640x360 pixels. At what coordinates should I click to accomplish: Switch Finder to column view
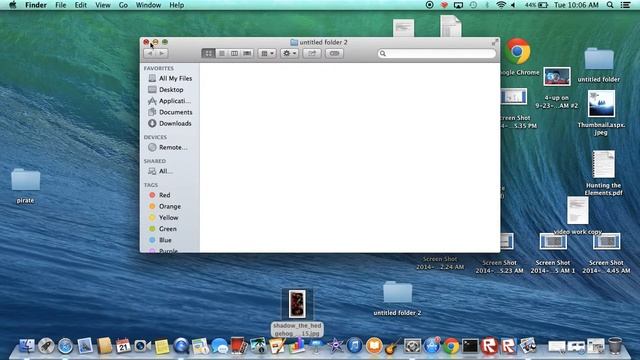coord(234,53)
